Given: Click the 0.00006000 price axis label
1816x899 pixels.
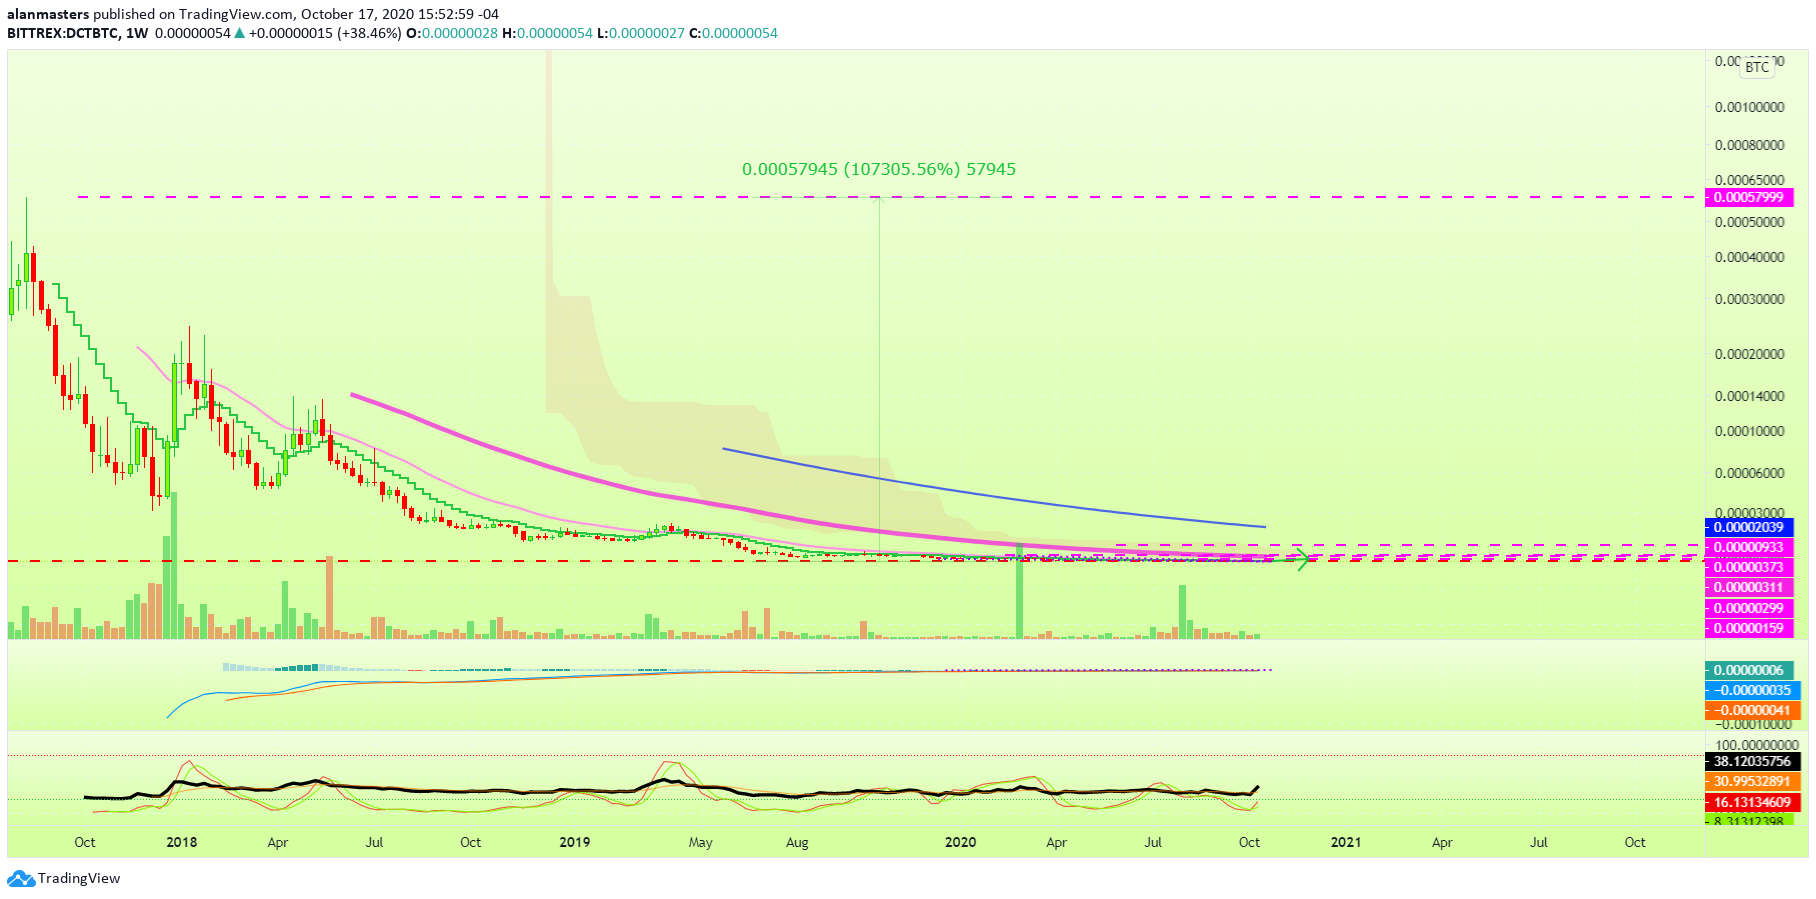Looking at the screenshot, I should coord(1749,473).
